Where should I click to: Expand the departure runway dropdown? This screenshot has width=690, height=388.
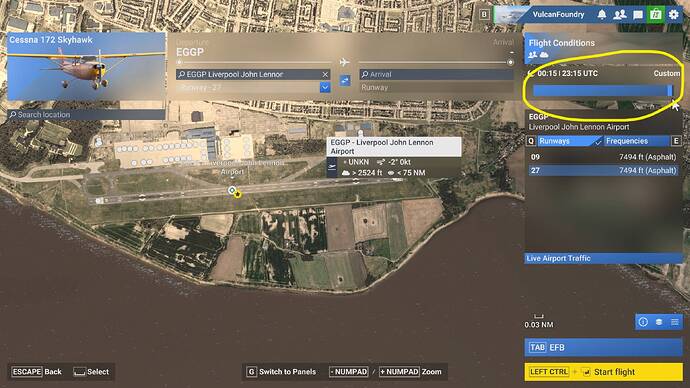pos(325,87)
